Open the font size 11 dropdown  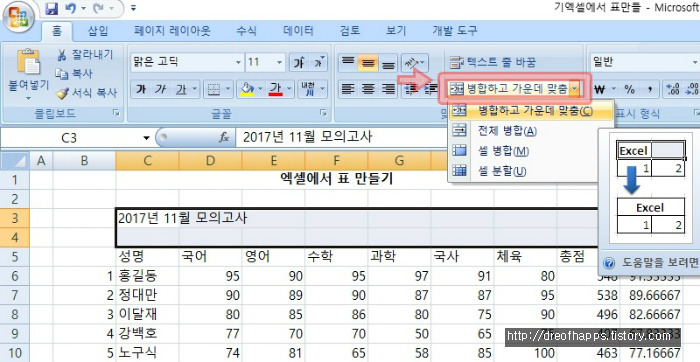click(x=280, y=62)
